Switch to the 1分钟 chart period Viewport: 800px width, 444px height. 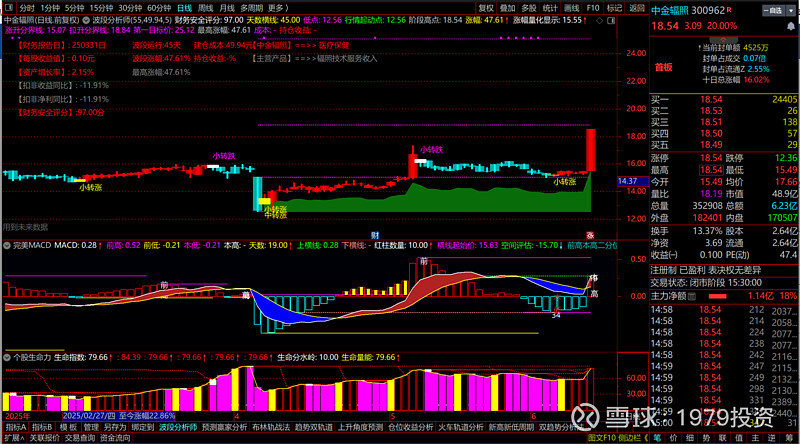[50, 8]
